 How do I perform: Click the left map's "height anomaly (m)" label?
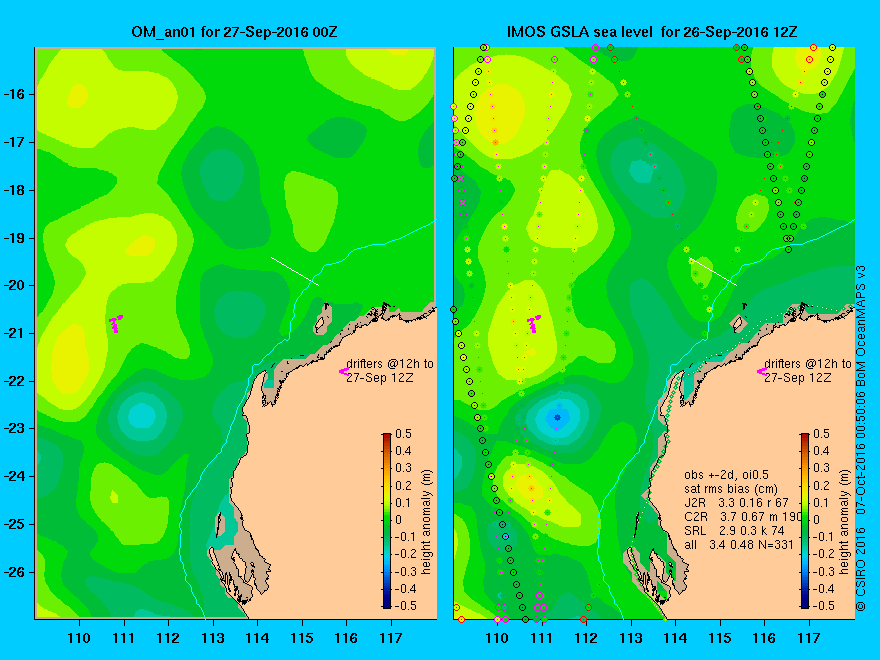tap(426, 521)
